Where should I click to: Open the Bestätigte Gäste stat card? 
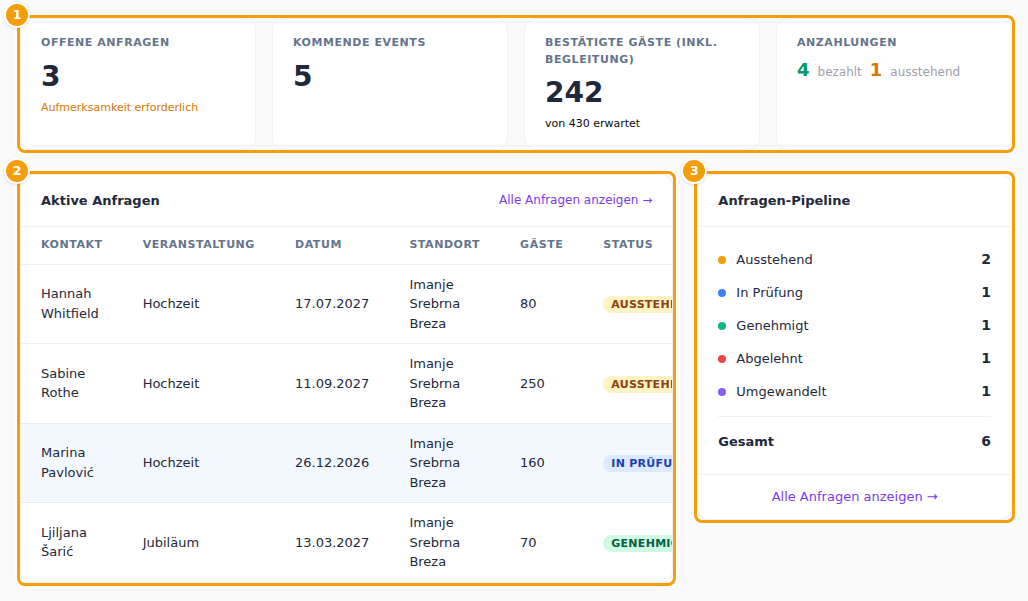click(642, 84)
